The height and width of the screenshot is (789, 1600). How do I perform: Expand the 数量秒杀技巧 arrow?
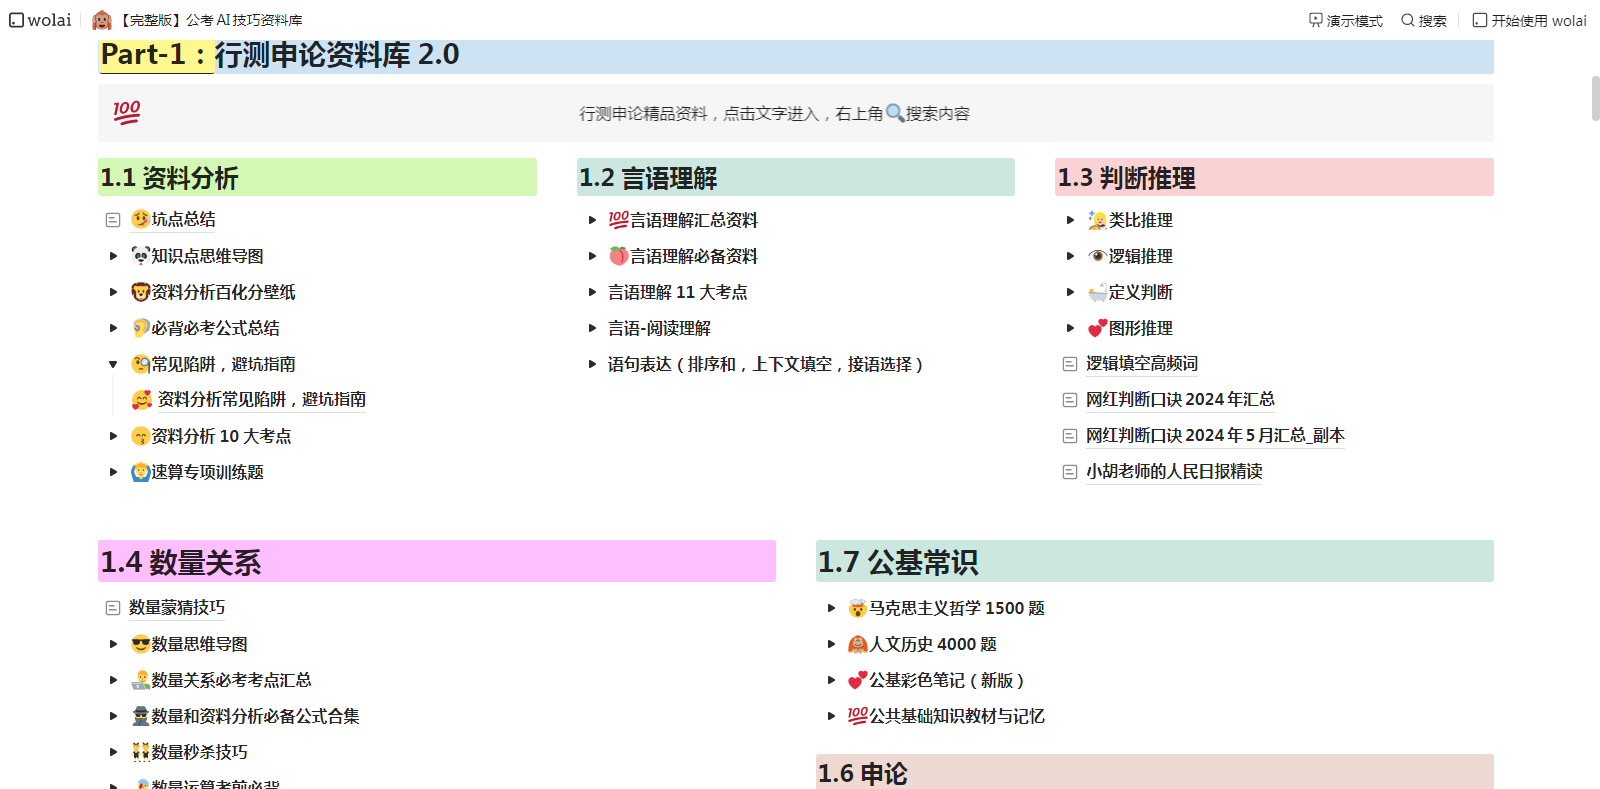pos(113,752)
